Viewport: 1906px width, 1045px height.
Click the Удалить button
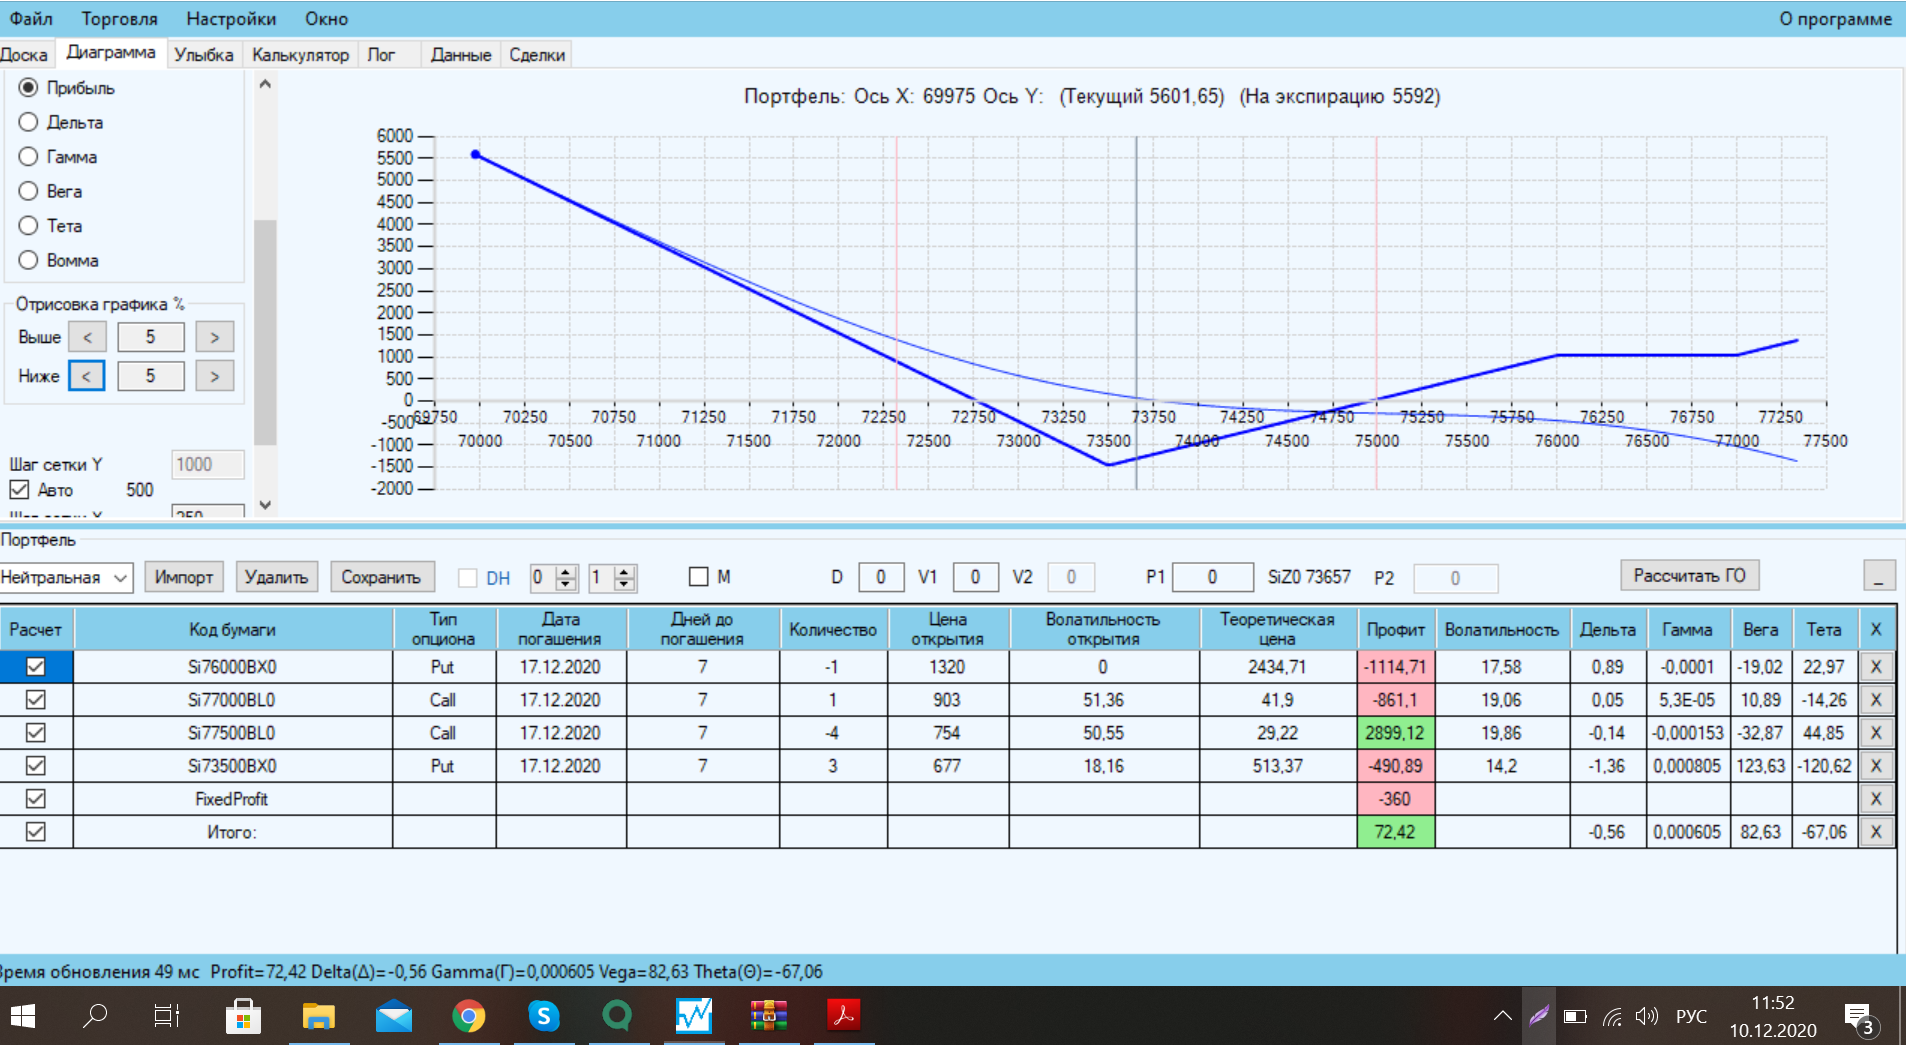point(276,577)
